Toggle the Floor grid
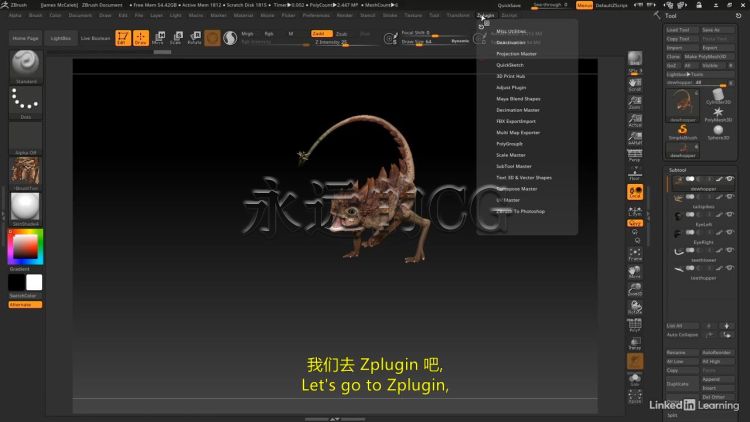Viewport: 750px width, 422px height. click(635, 174)
